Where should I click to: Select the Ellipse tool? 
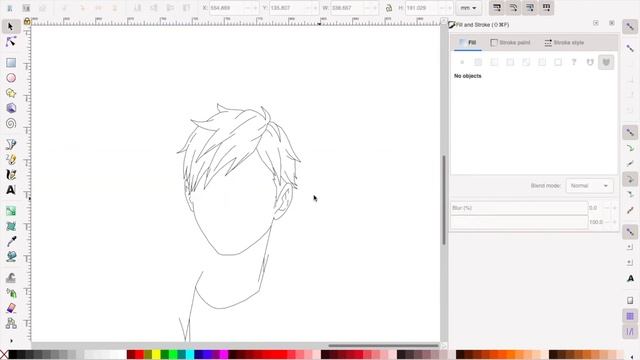[x=11, y=78]
